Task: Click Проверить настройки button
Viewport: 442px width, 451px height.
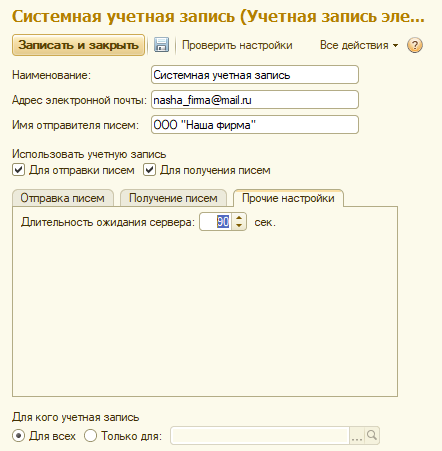Action: click(237, 45)
